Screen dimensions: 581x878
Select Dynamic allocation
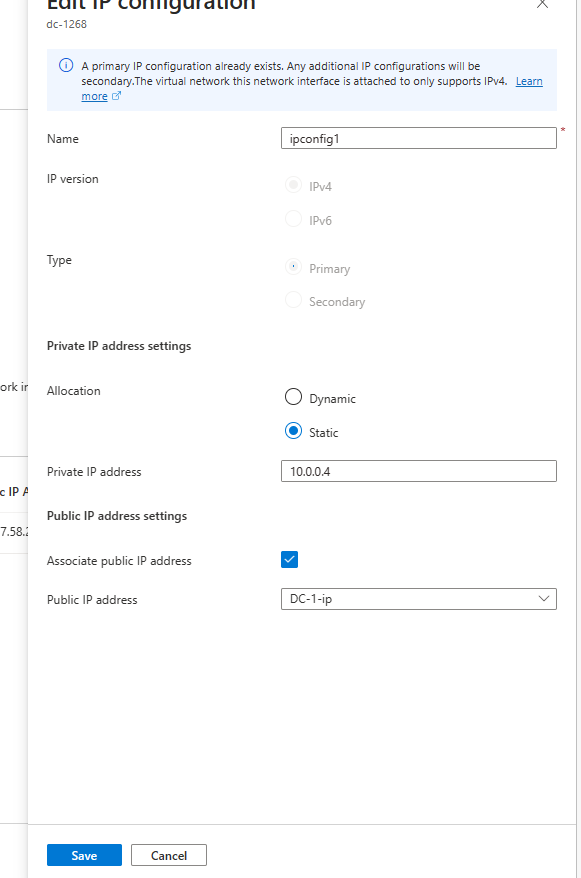click(x=293, y=396)
